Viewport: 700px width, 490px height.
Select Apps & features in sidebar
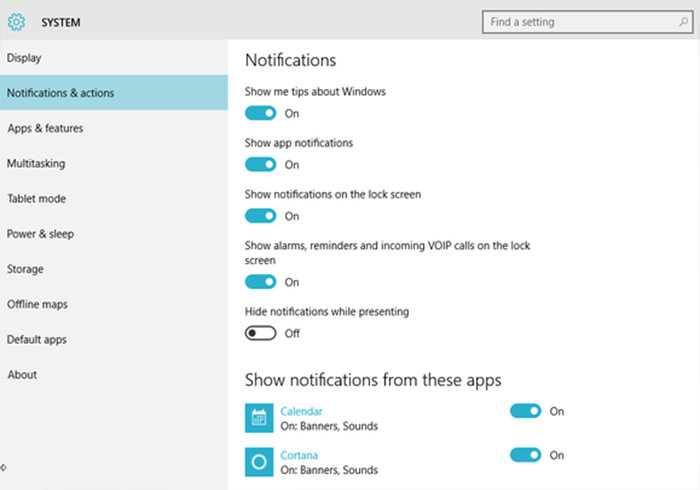45,128
